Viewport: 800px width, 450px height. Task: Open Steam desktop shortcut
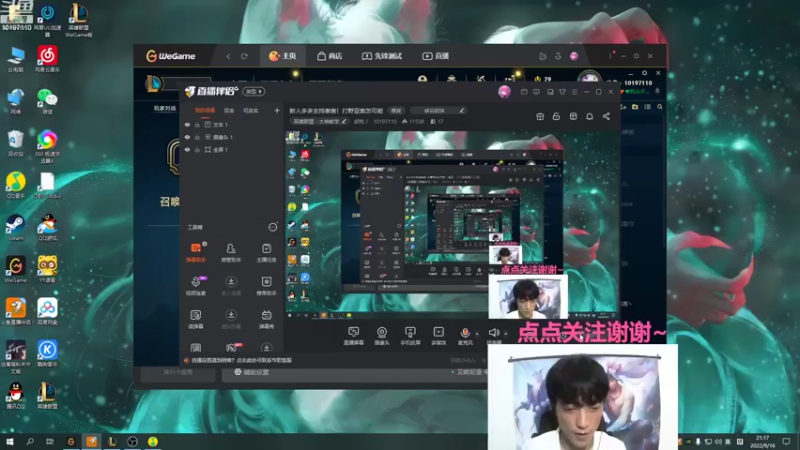click(x=16, y=227)
